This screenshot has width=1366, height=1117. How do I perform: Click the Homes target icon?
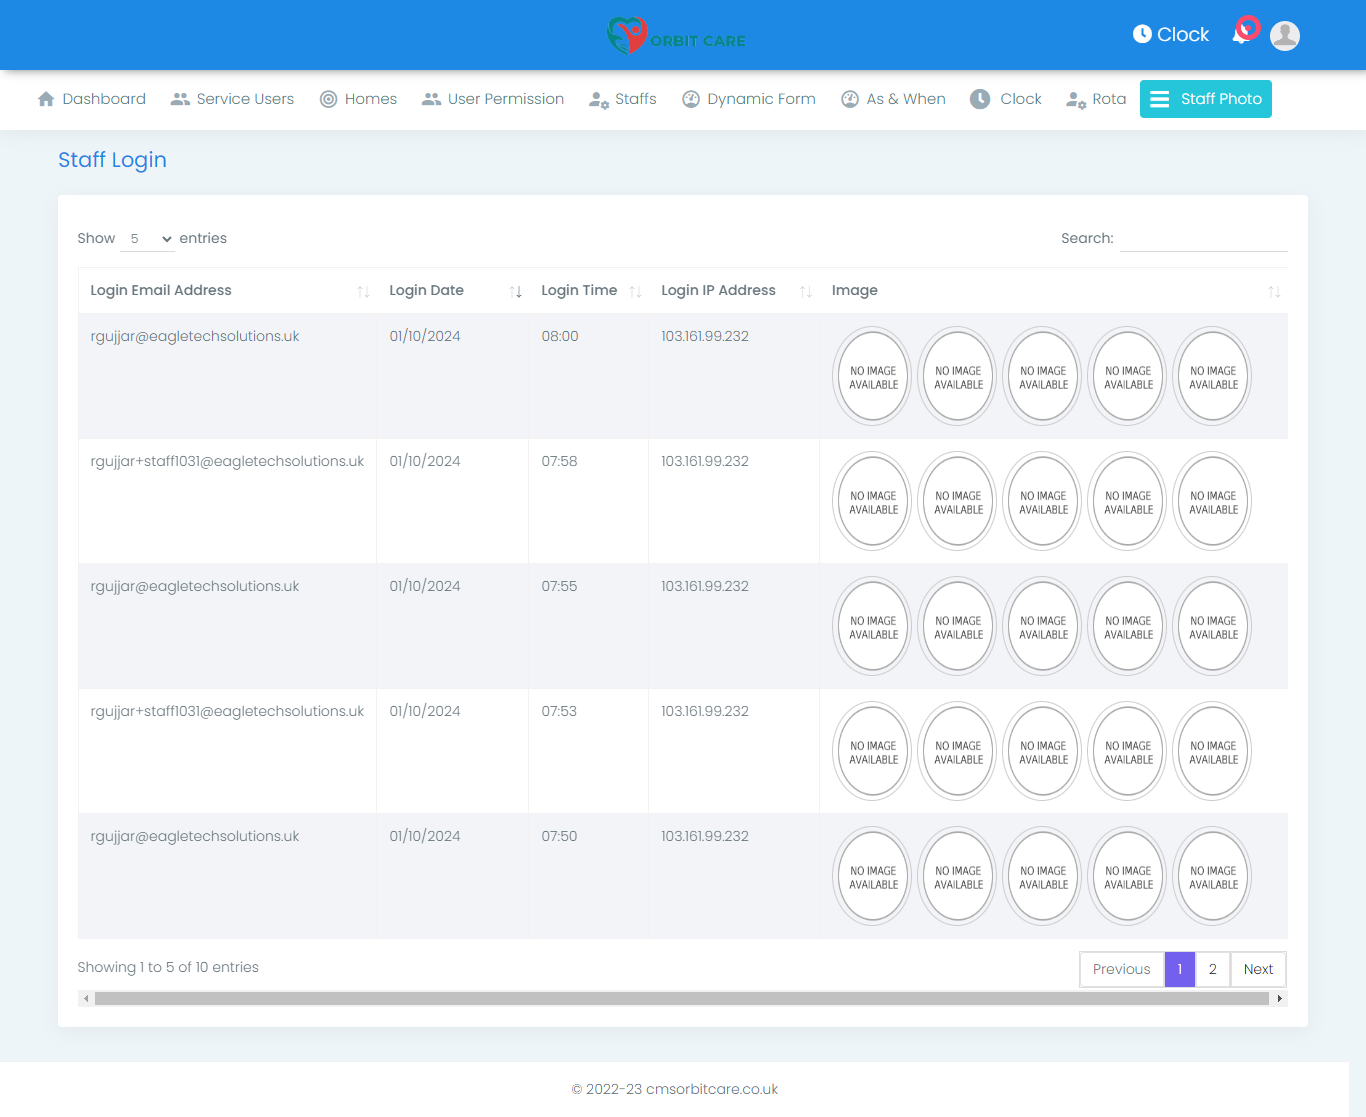(x=328, y=99)
